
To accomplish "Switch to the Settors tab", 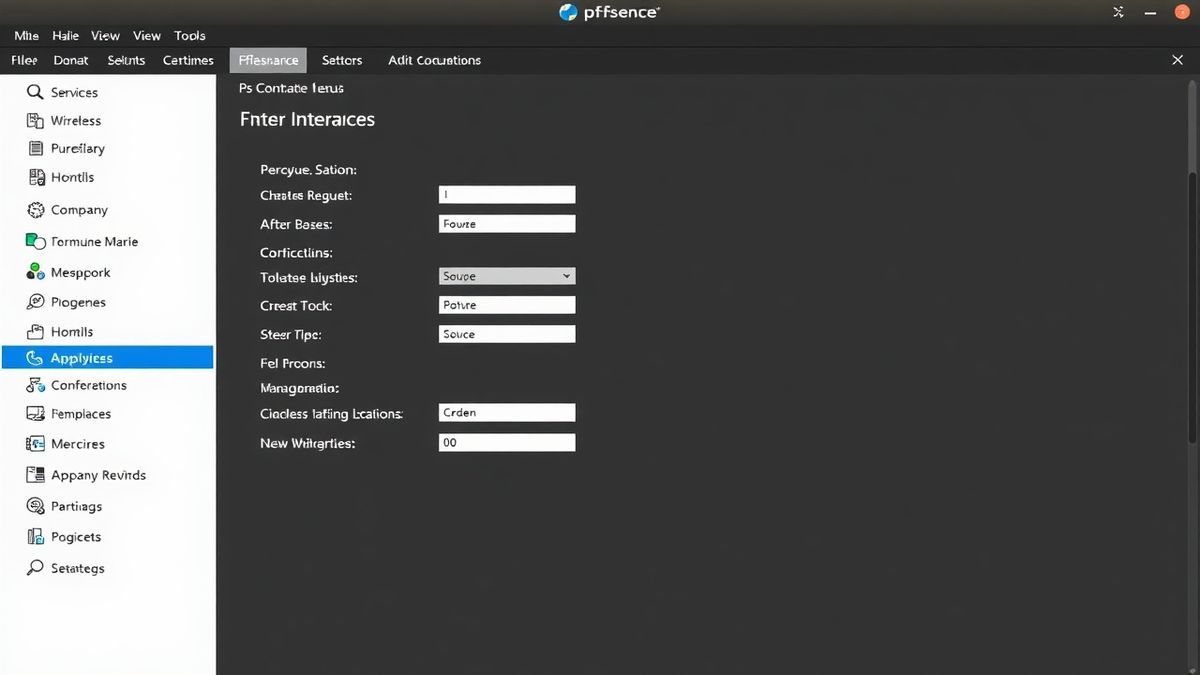I will pyautogui.click(x=342, y=60).
